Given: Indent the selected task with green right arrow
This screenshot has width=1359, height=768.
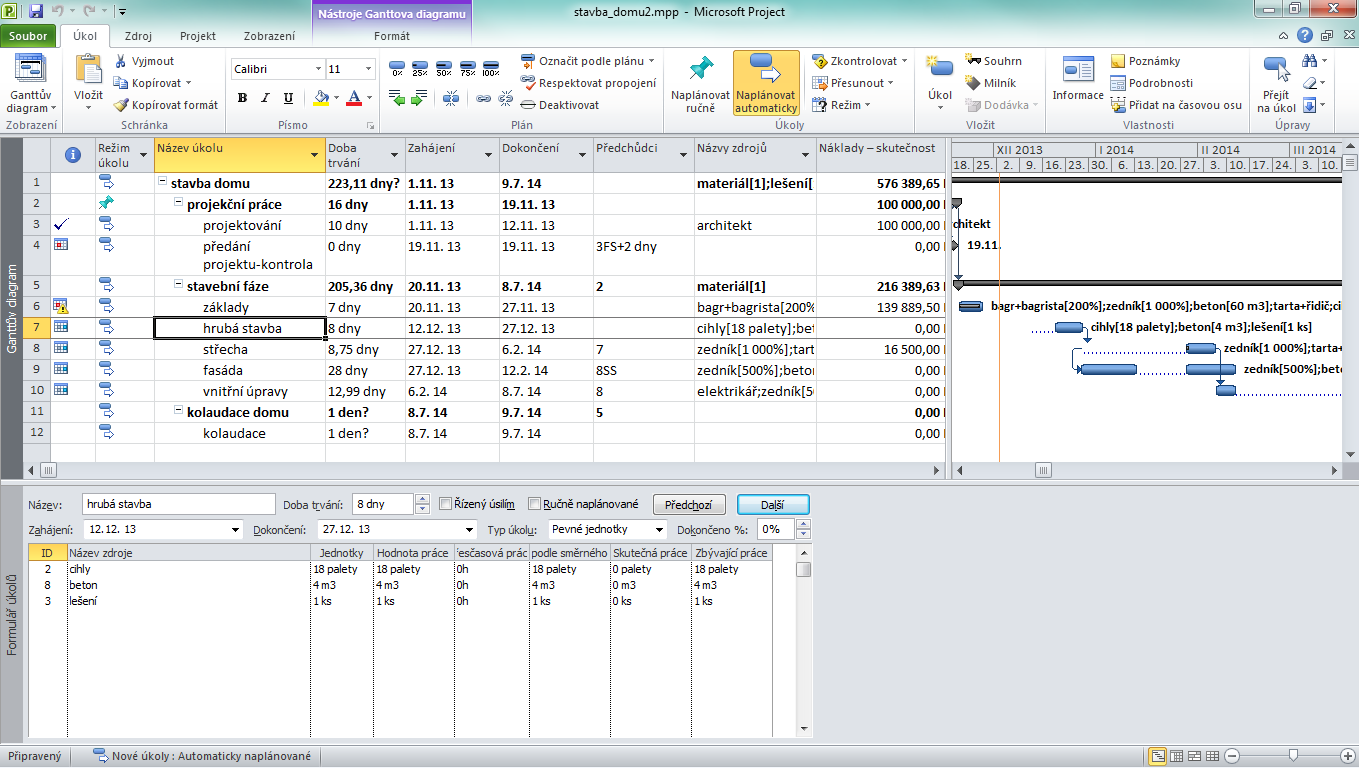Looking at the screenshot, I should click(421, 98).
